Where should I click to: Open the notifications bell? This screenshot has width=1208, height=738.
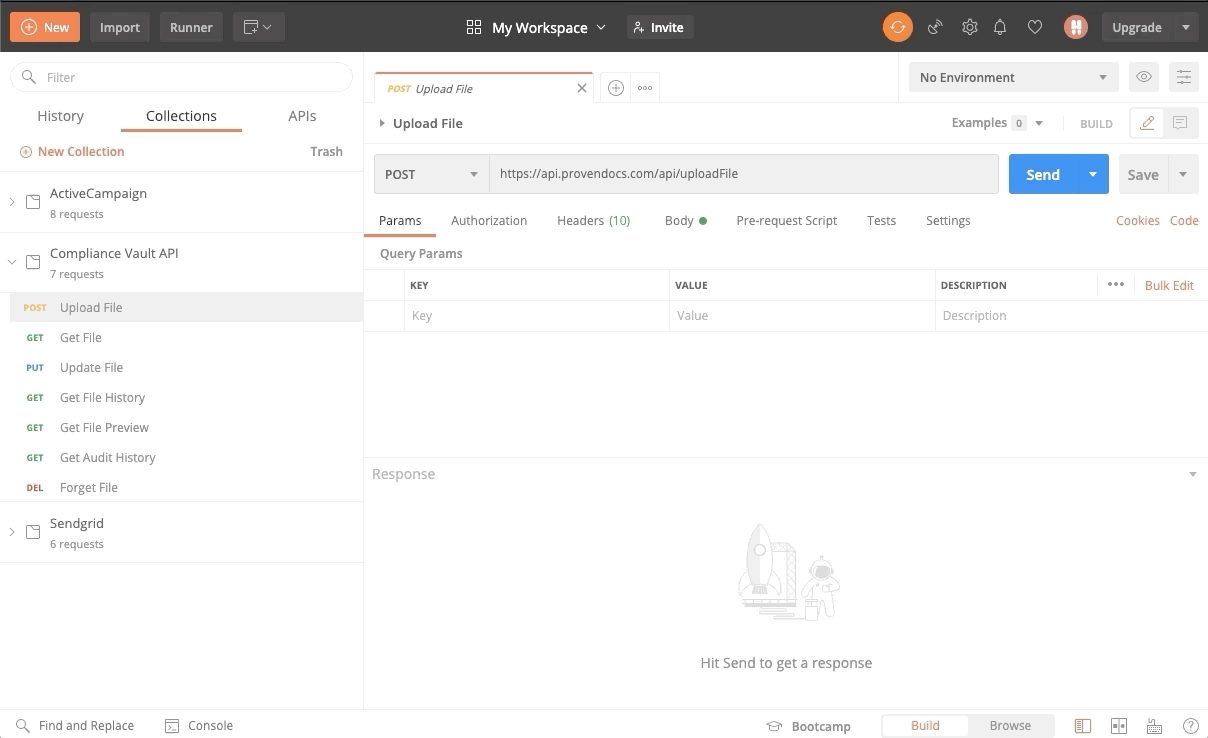1000,27
